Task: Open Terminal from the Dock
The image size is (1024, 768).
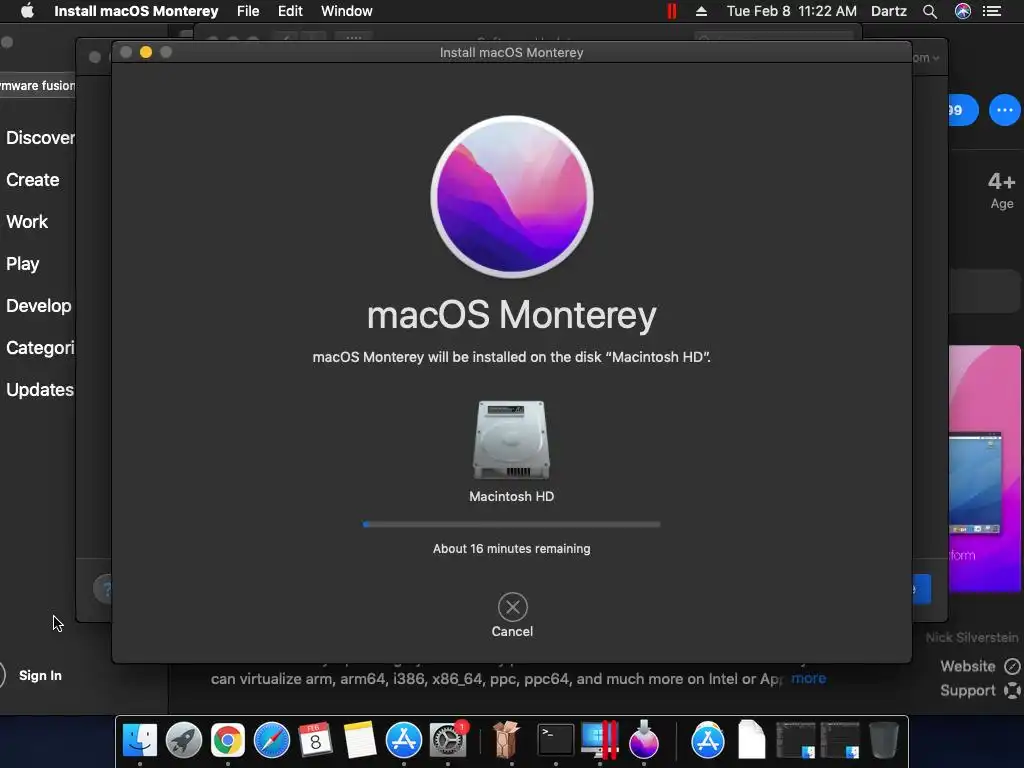Action: coord(555,740)
